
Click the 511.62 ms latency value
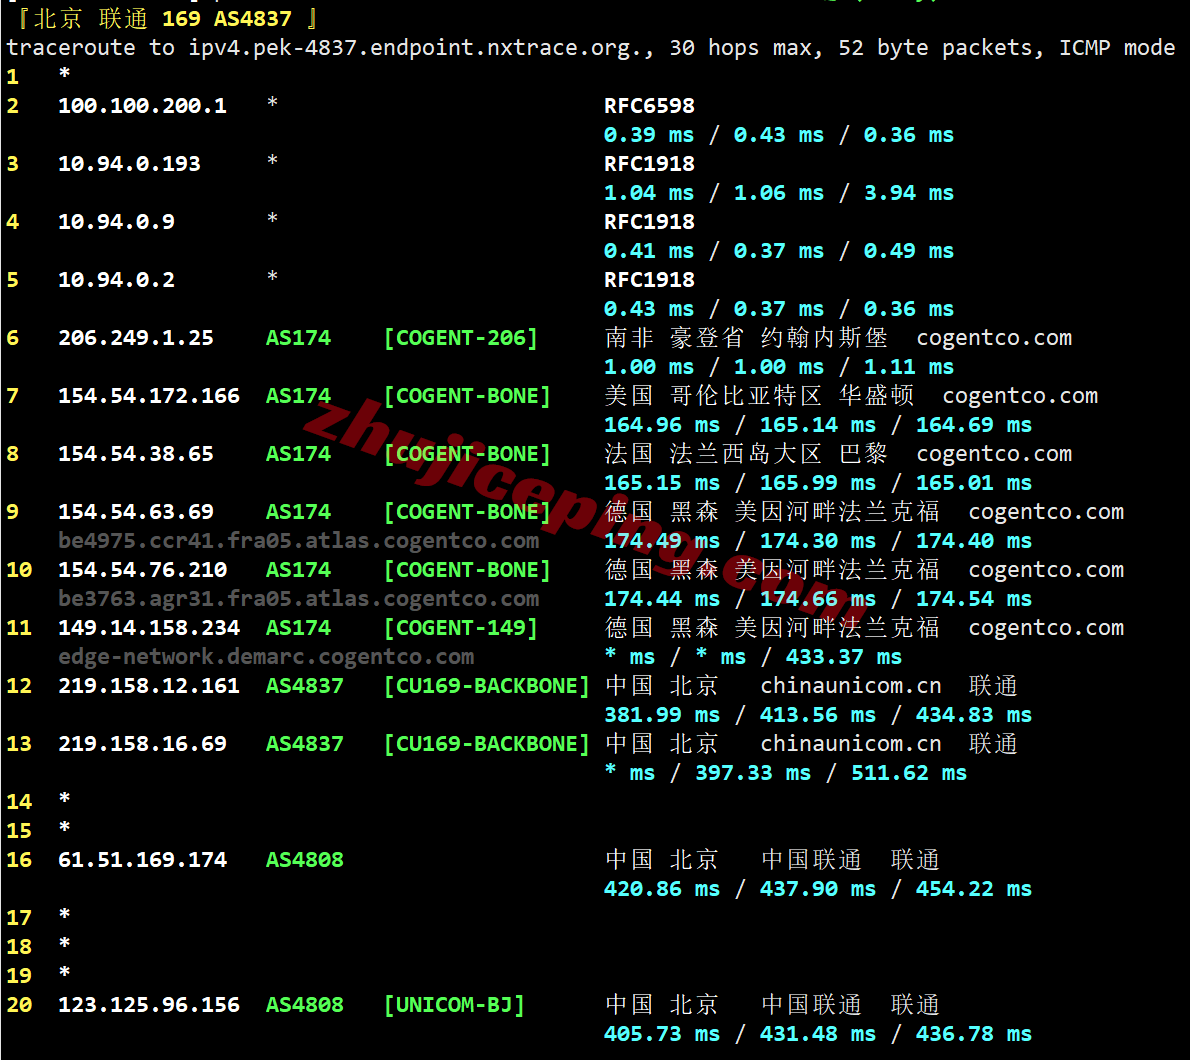tap(908, 773)
